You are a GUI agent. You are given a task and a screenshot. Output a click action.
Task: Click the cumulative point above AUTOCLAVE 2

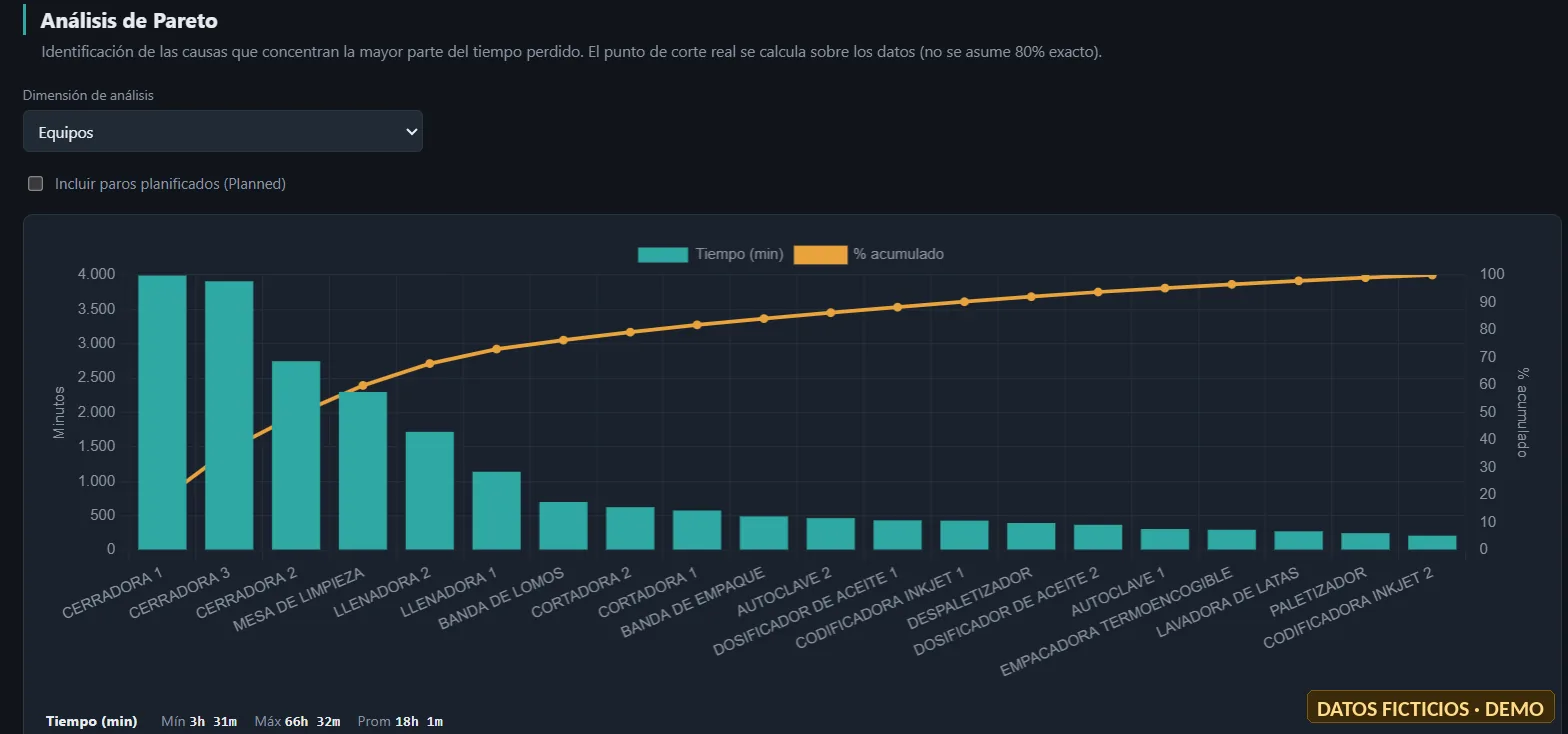[x=831, y=312]
